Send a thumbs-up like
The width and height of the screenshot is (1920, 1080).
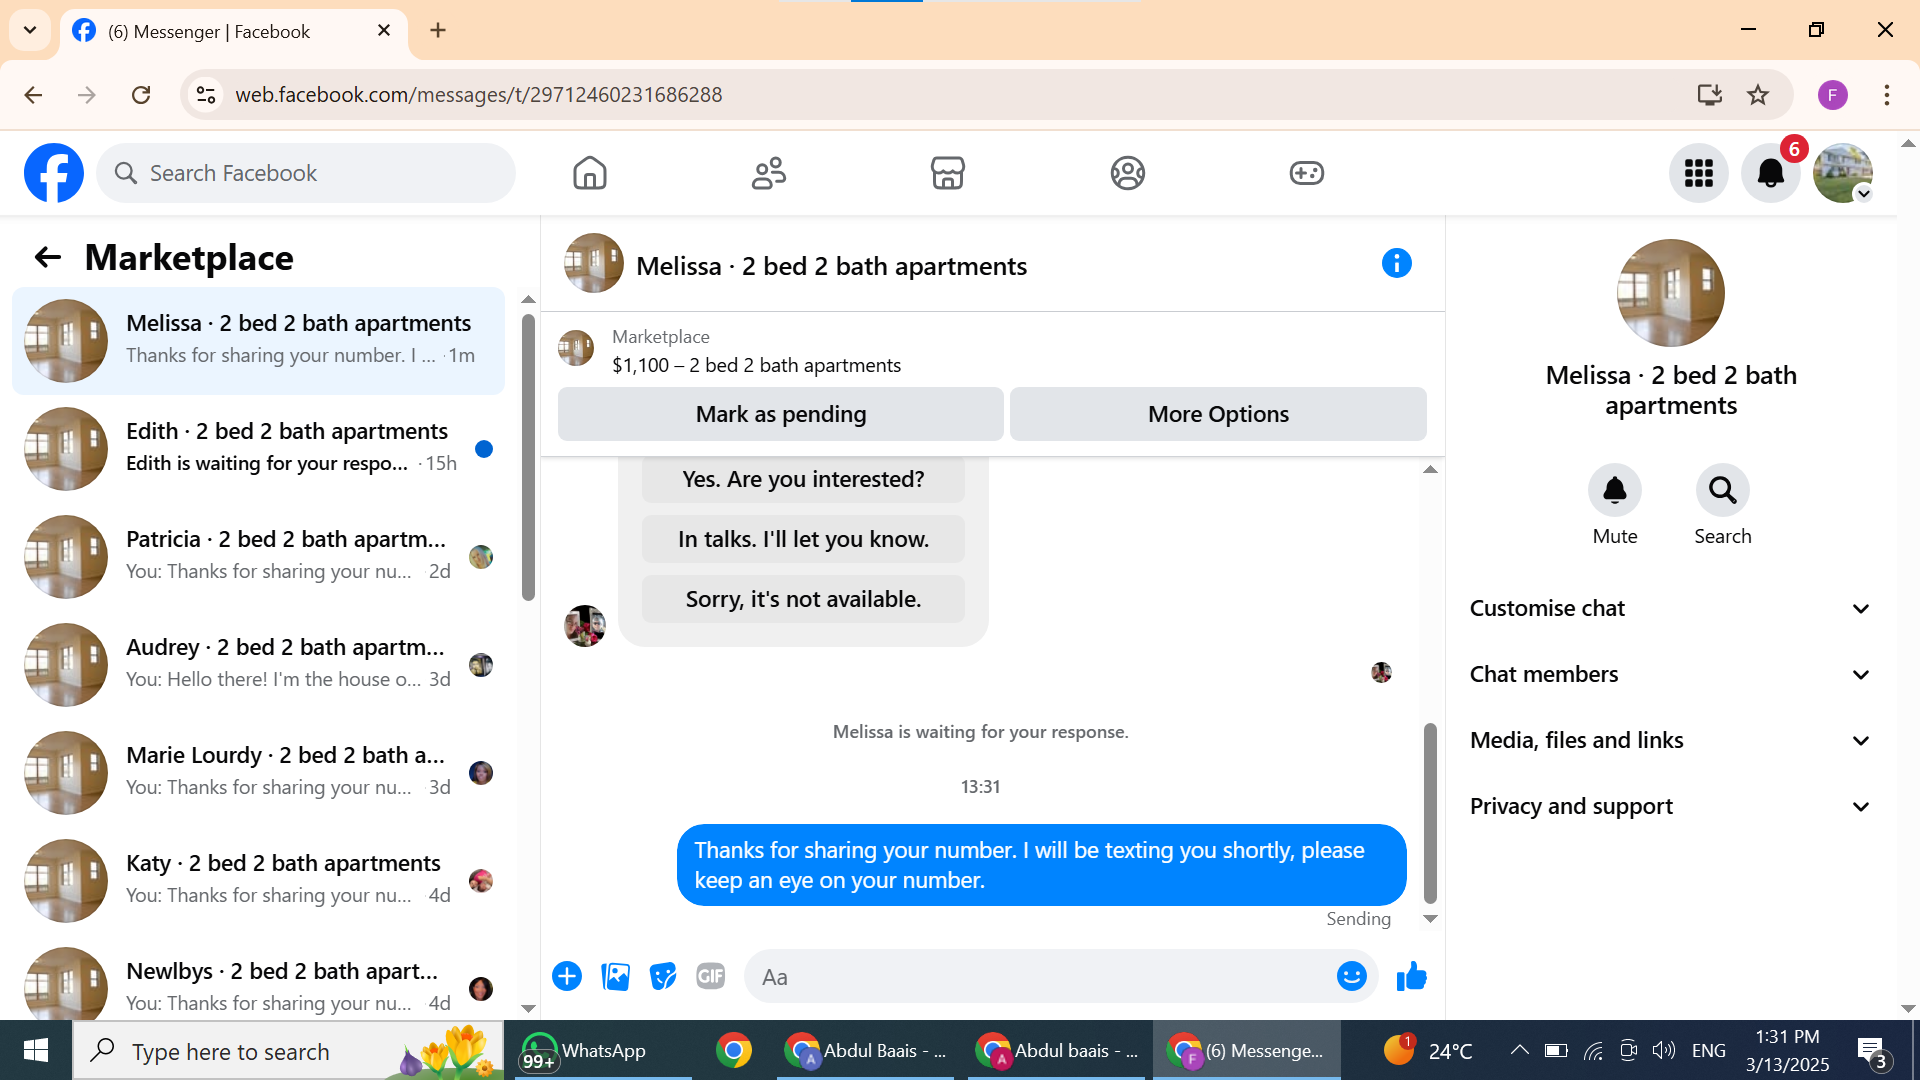click(1411, 976)
